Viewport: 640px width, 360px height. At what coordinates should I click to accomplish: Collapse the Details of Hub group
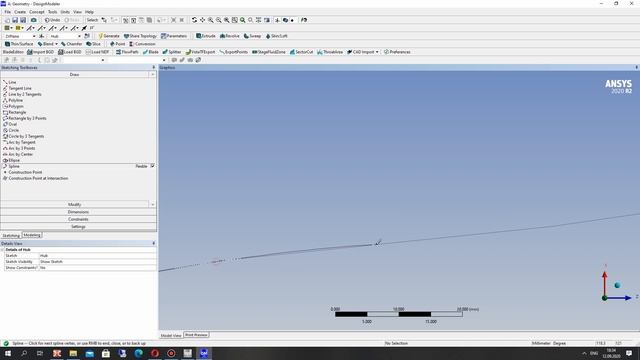click(2, 249)
